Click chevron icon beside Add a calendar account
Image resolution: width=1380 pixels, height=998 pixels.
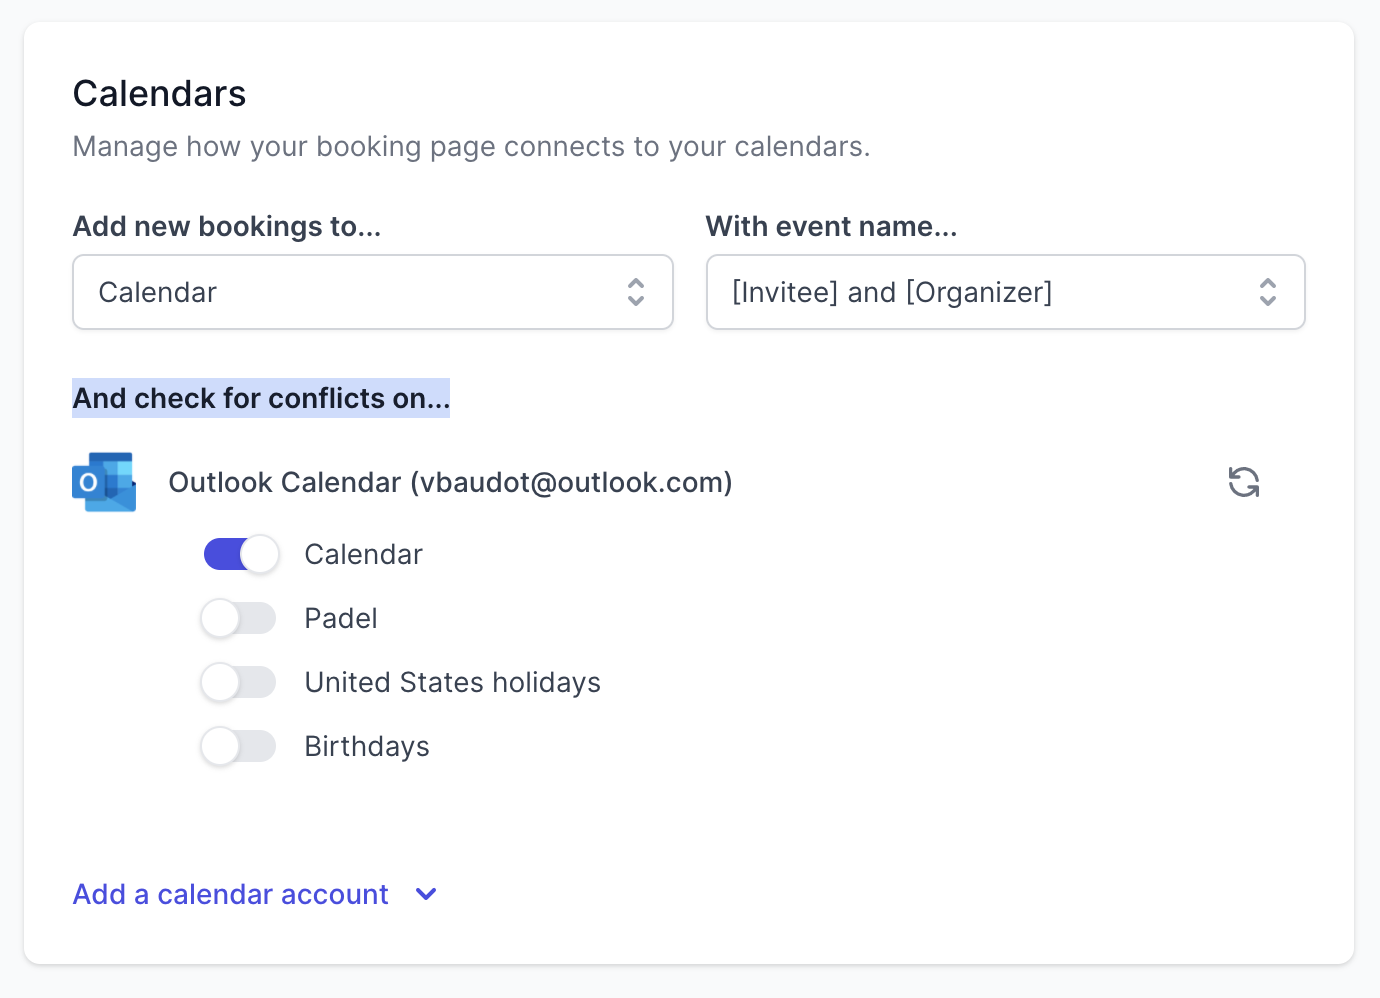click(426, 894)
